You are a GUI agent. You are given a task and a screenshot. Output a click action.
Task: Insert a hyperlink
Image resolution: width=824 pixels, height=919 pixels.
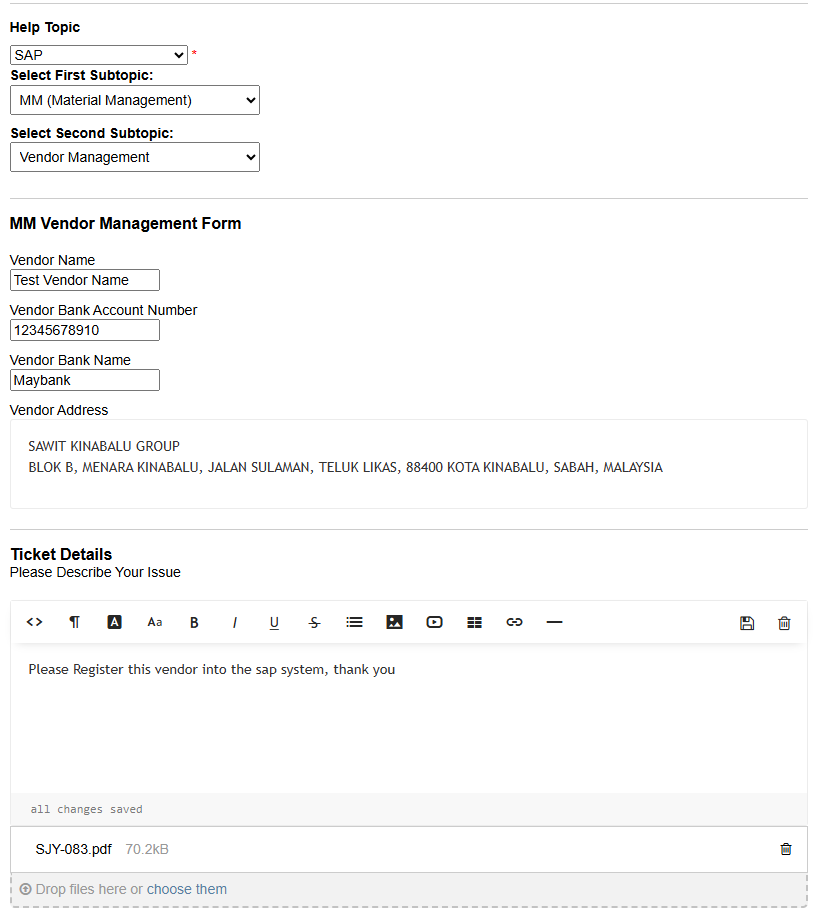(x=515, y=622)
